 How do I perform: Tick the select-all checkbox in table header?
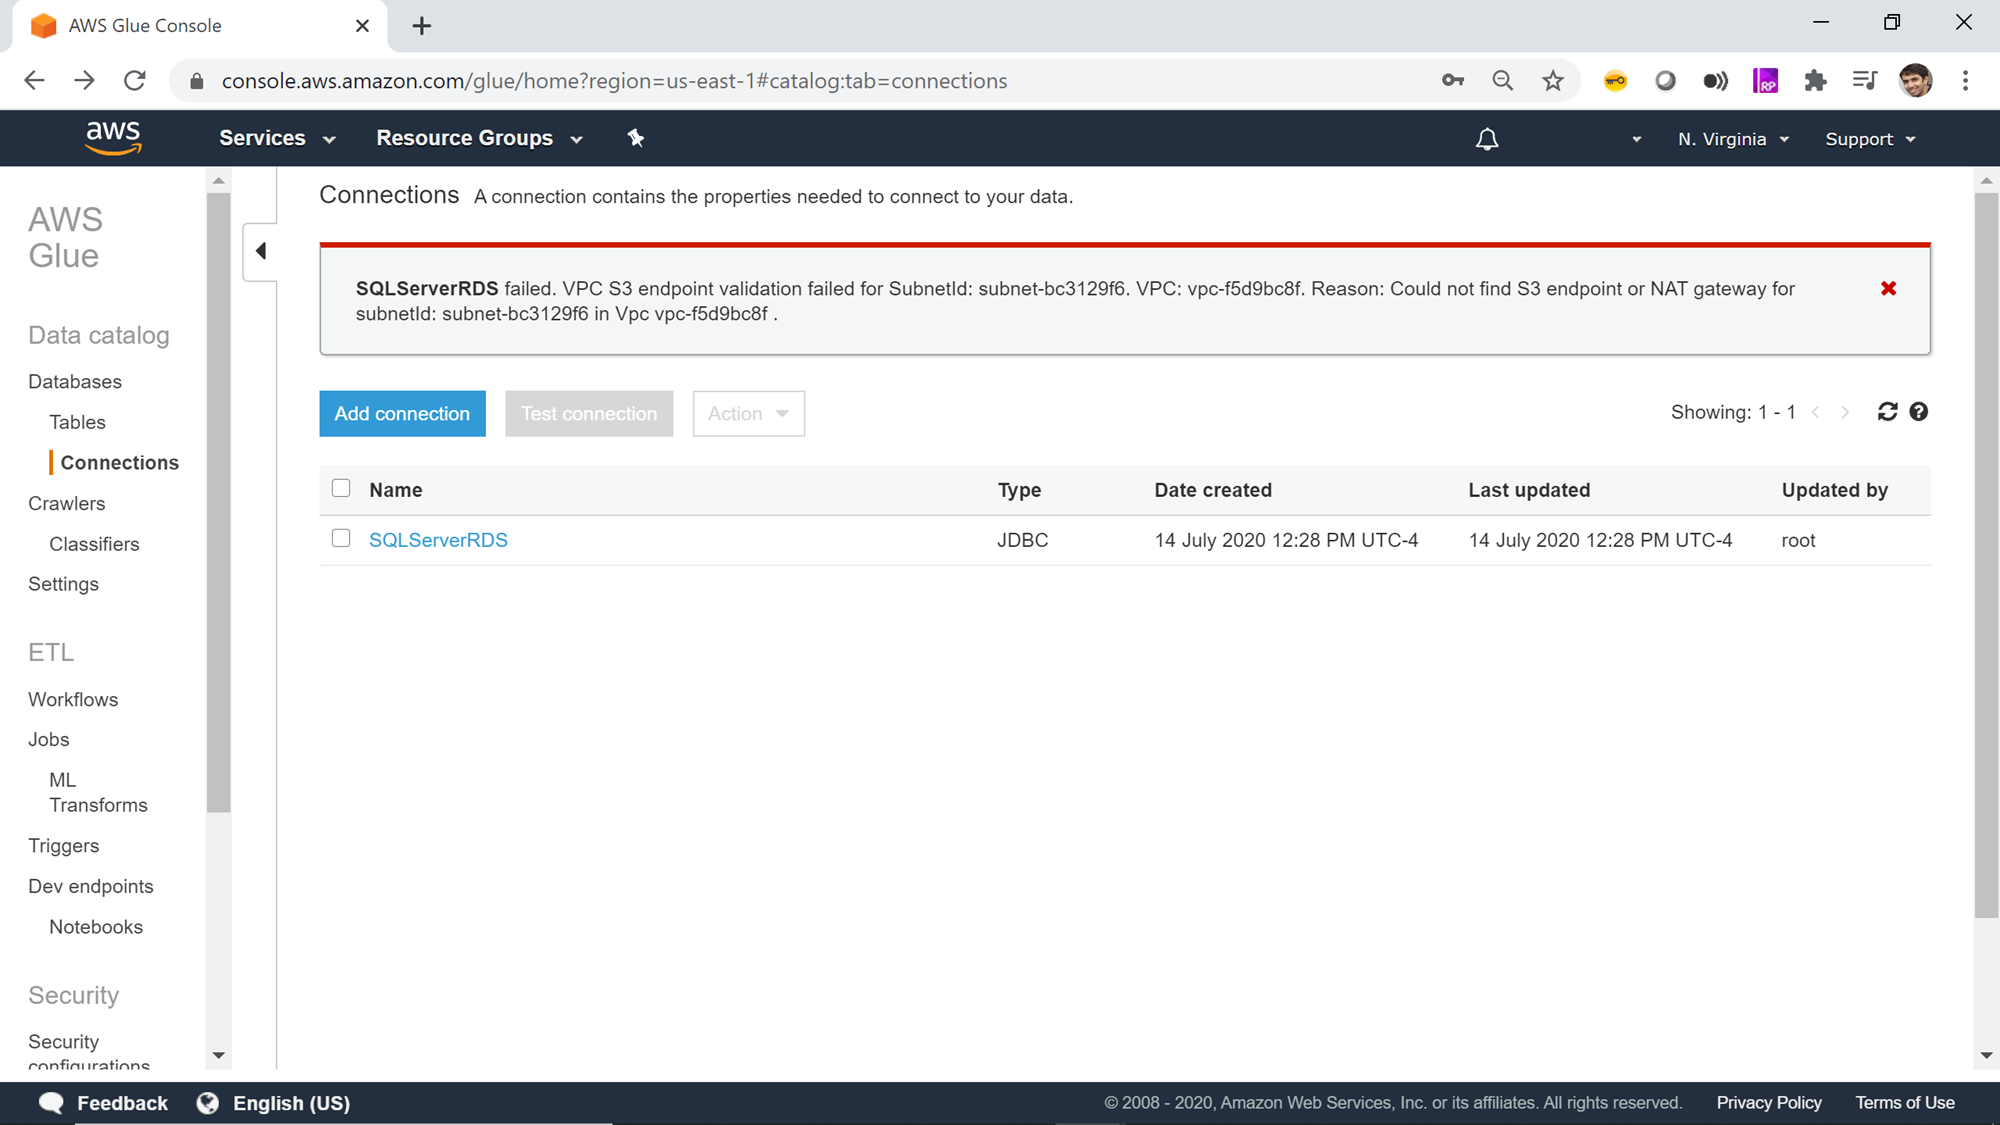coord(341,488)
